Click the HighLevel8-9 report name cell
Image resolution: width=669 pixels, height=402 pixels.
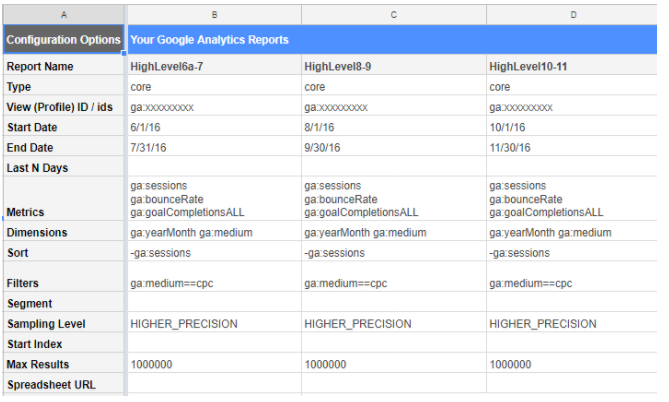click(393, 67)
